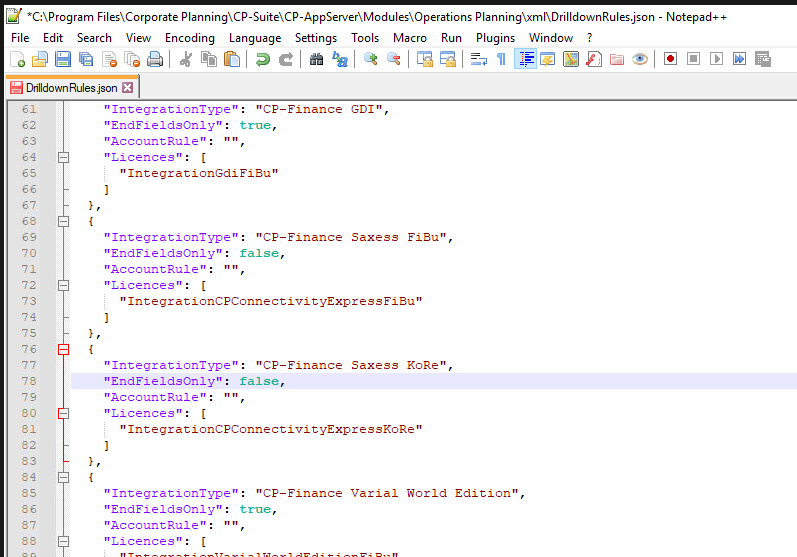Click the New file toolbar icon

point(17,60)
